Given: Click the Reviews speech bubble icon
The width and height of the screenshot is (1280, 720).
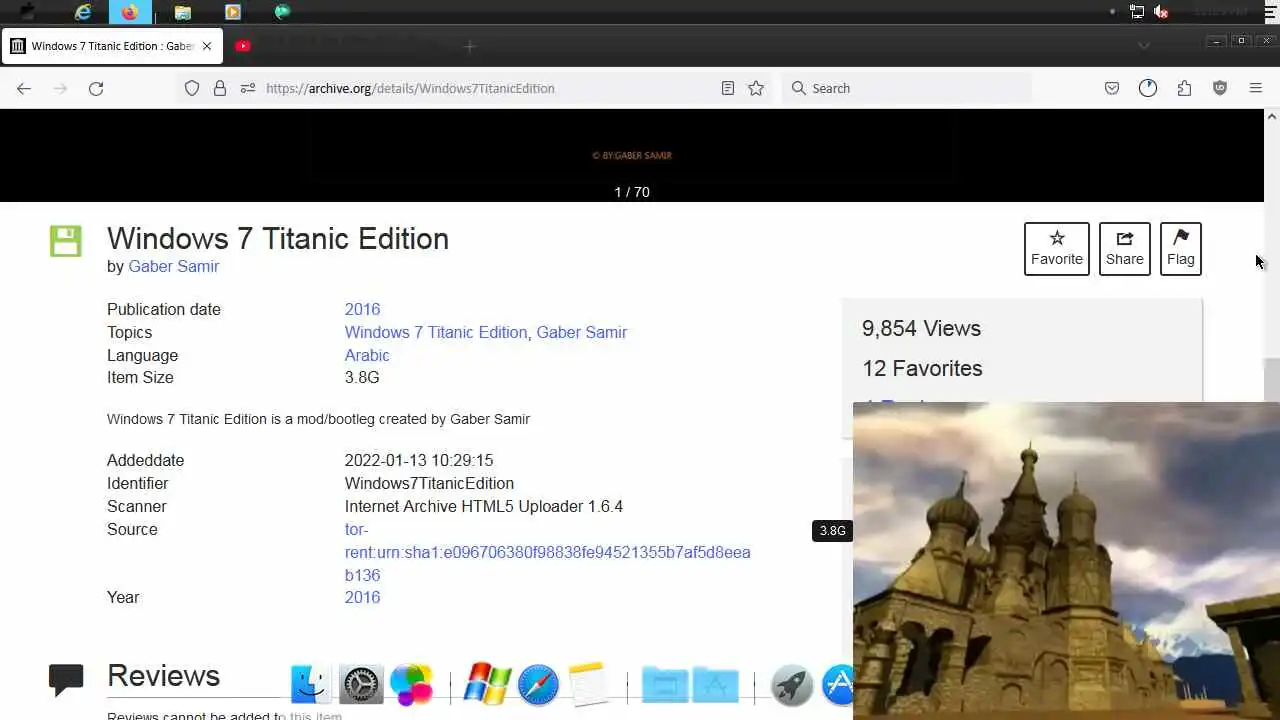Looking at the screenshot, I should point(66,680).
